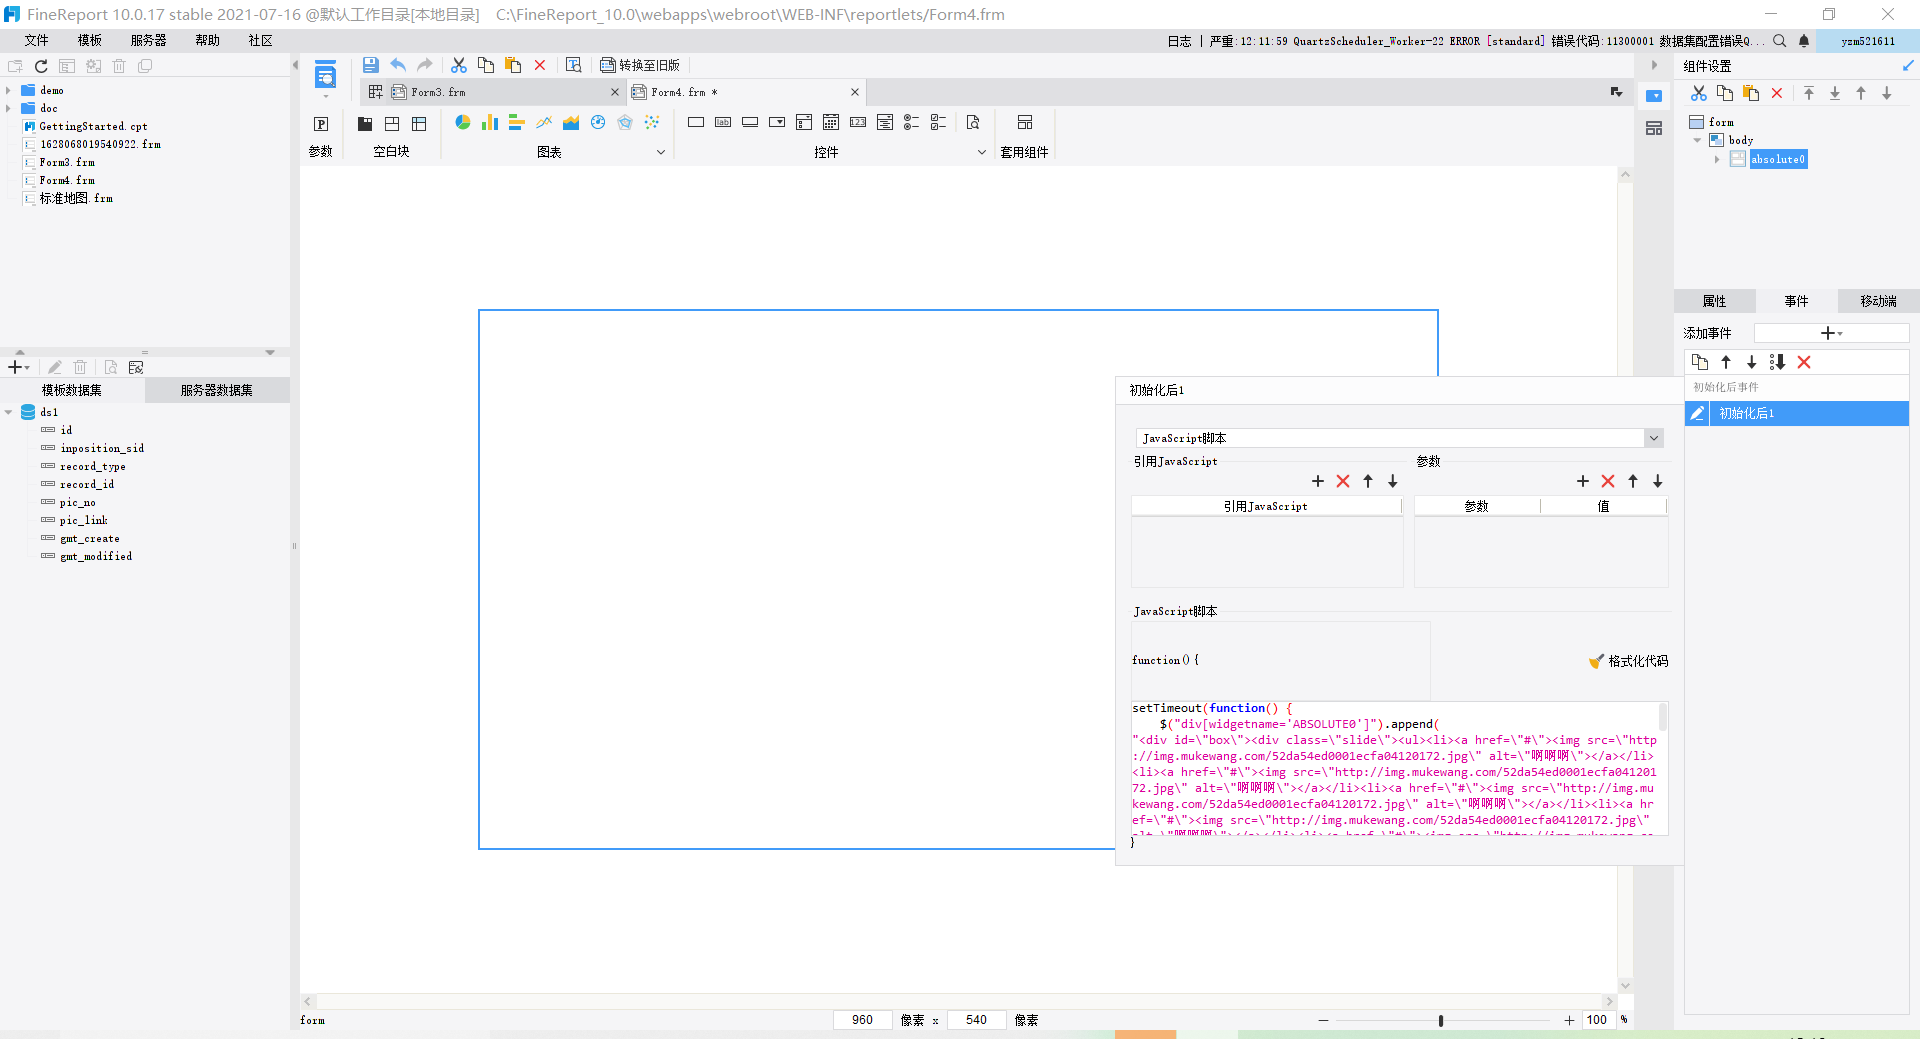Insert a date picker control
This screenshot has height=1039, width=1920.
tap(831, 122)
